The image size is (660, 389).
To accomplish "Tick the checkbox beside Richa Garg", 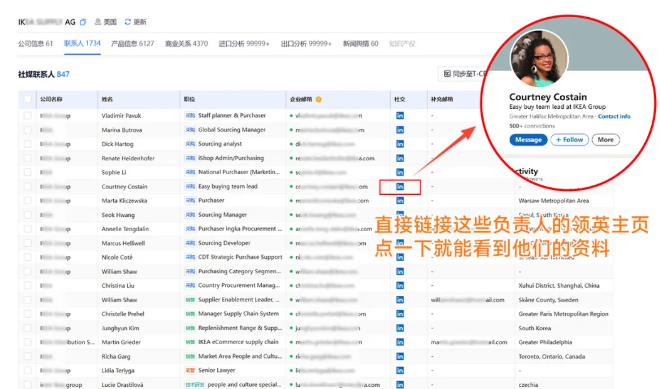I will tap(27, 356).
